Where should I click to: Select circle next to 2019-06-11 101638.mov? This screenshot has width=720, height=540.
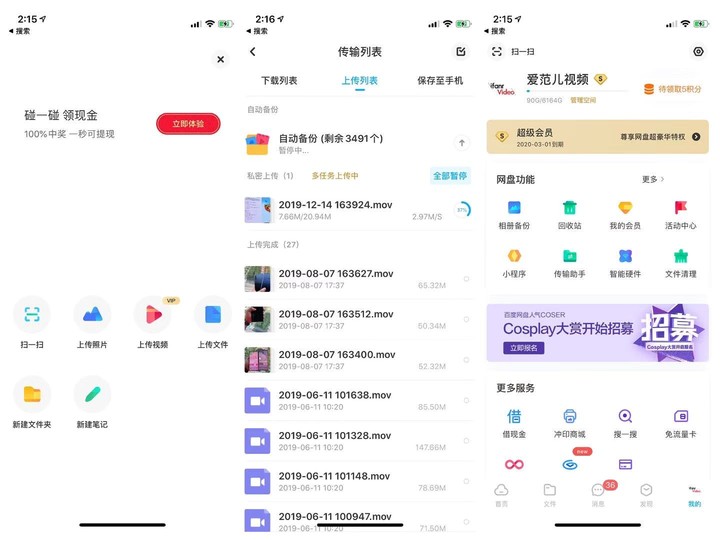click(466, 400)
